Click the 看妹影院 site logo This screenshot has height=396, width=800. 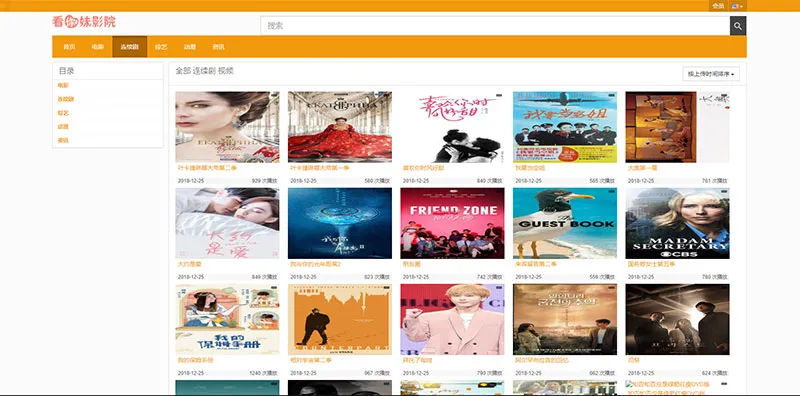84,21
